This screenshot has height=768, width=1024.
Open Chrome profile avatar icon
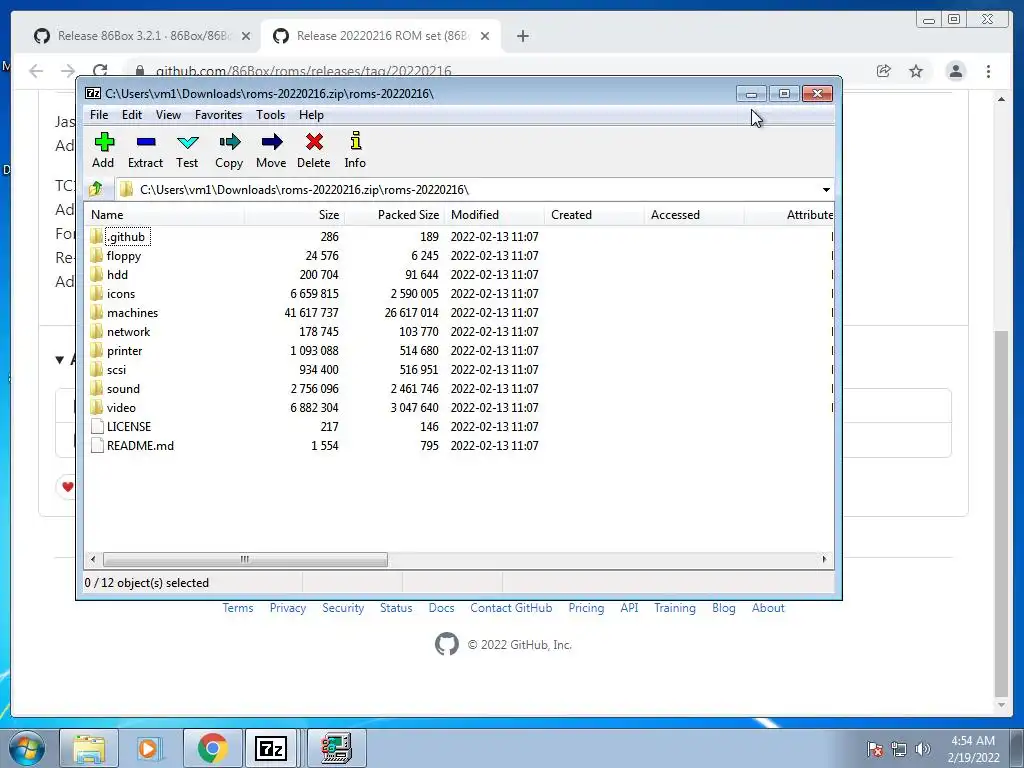[955, 71]
